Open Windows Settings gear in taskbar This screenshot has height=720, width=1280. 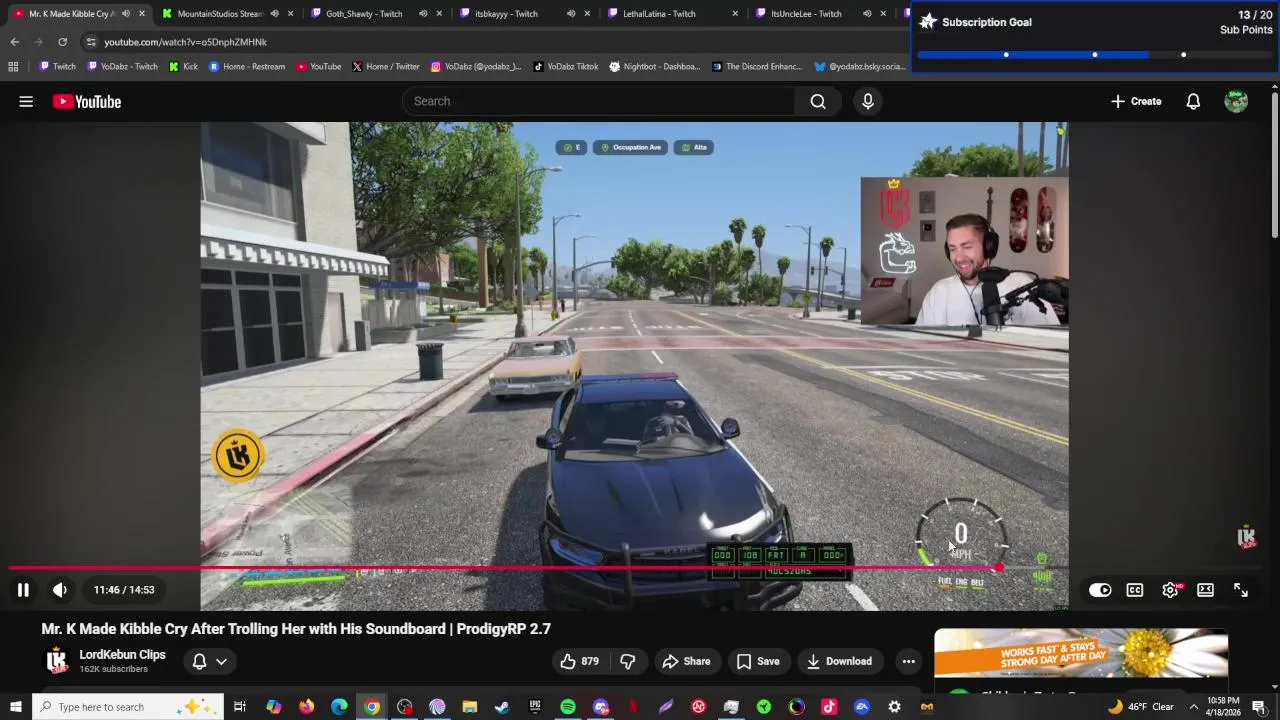tap(894, 707)
